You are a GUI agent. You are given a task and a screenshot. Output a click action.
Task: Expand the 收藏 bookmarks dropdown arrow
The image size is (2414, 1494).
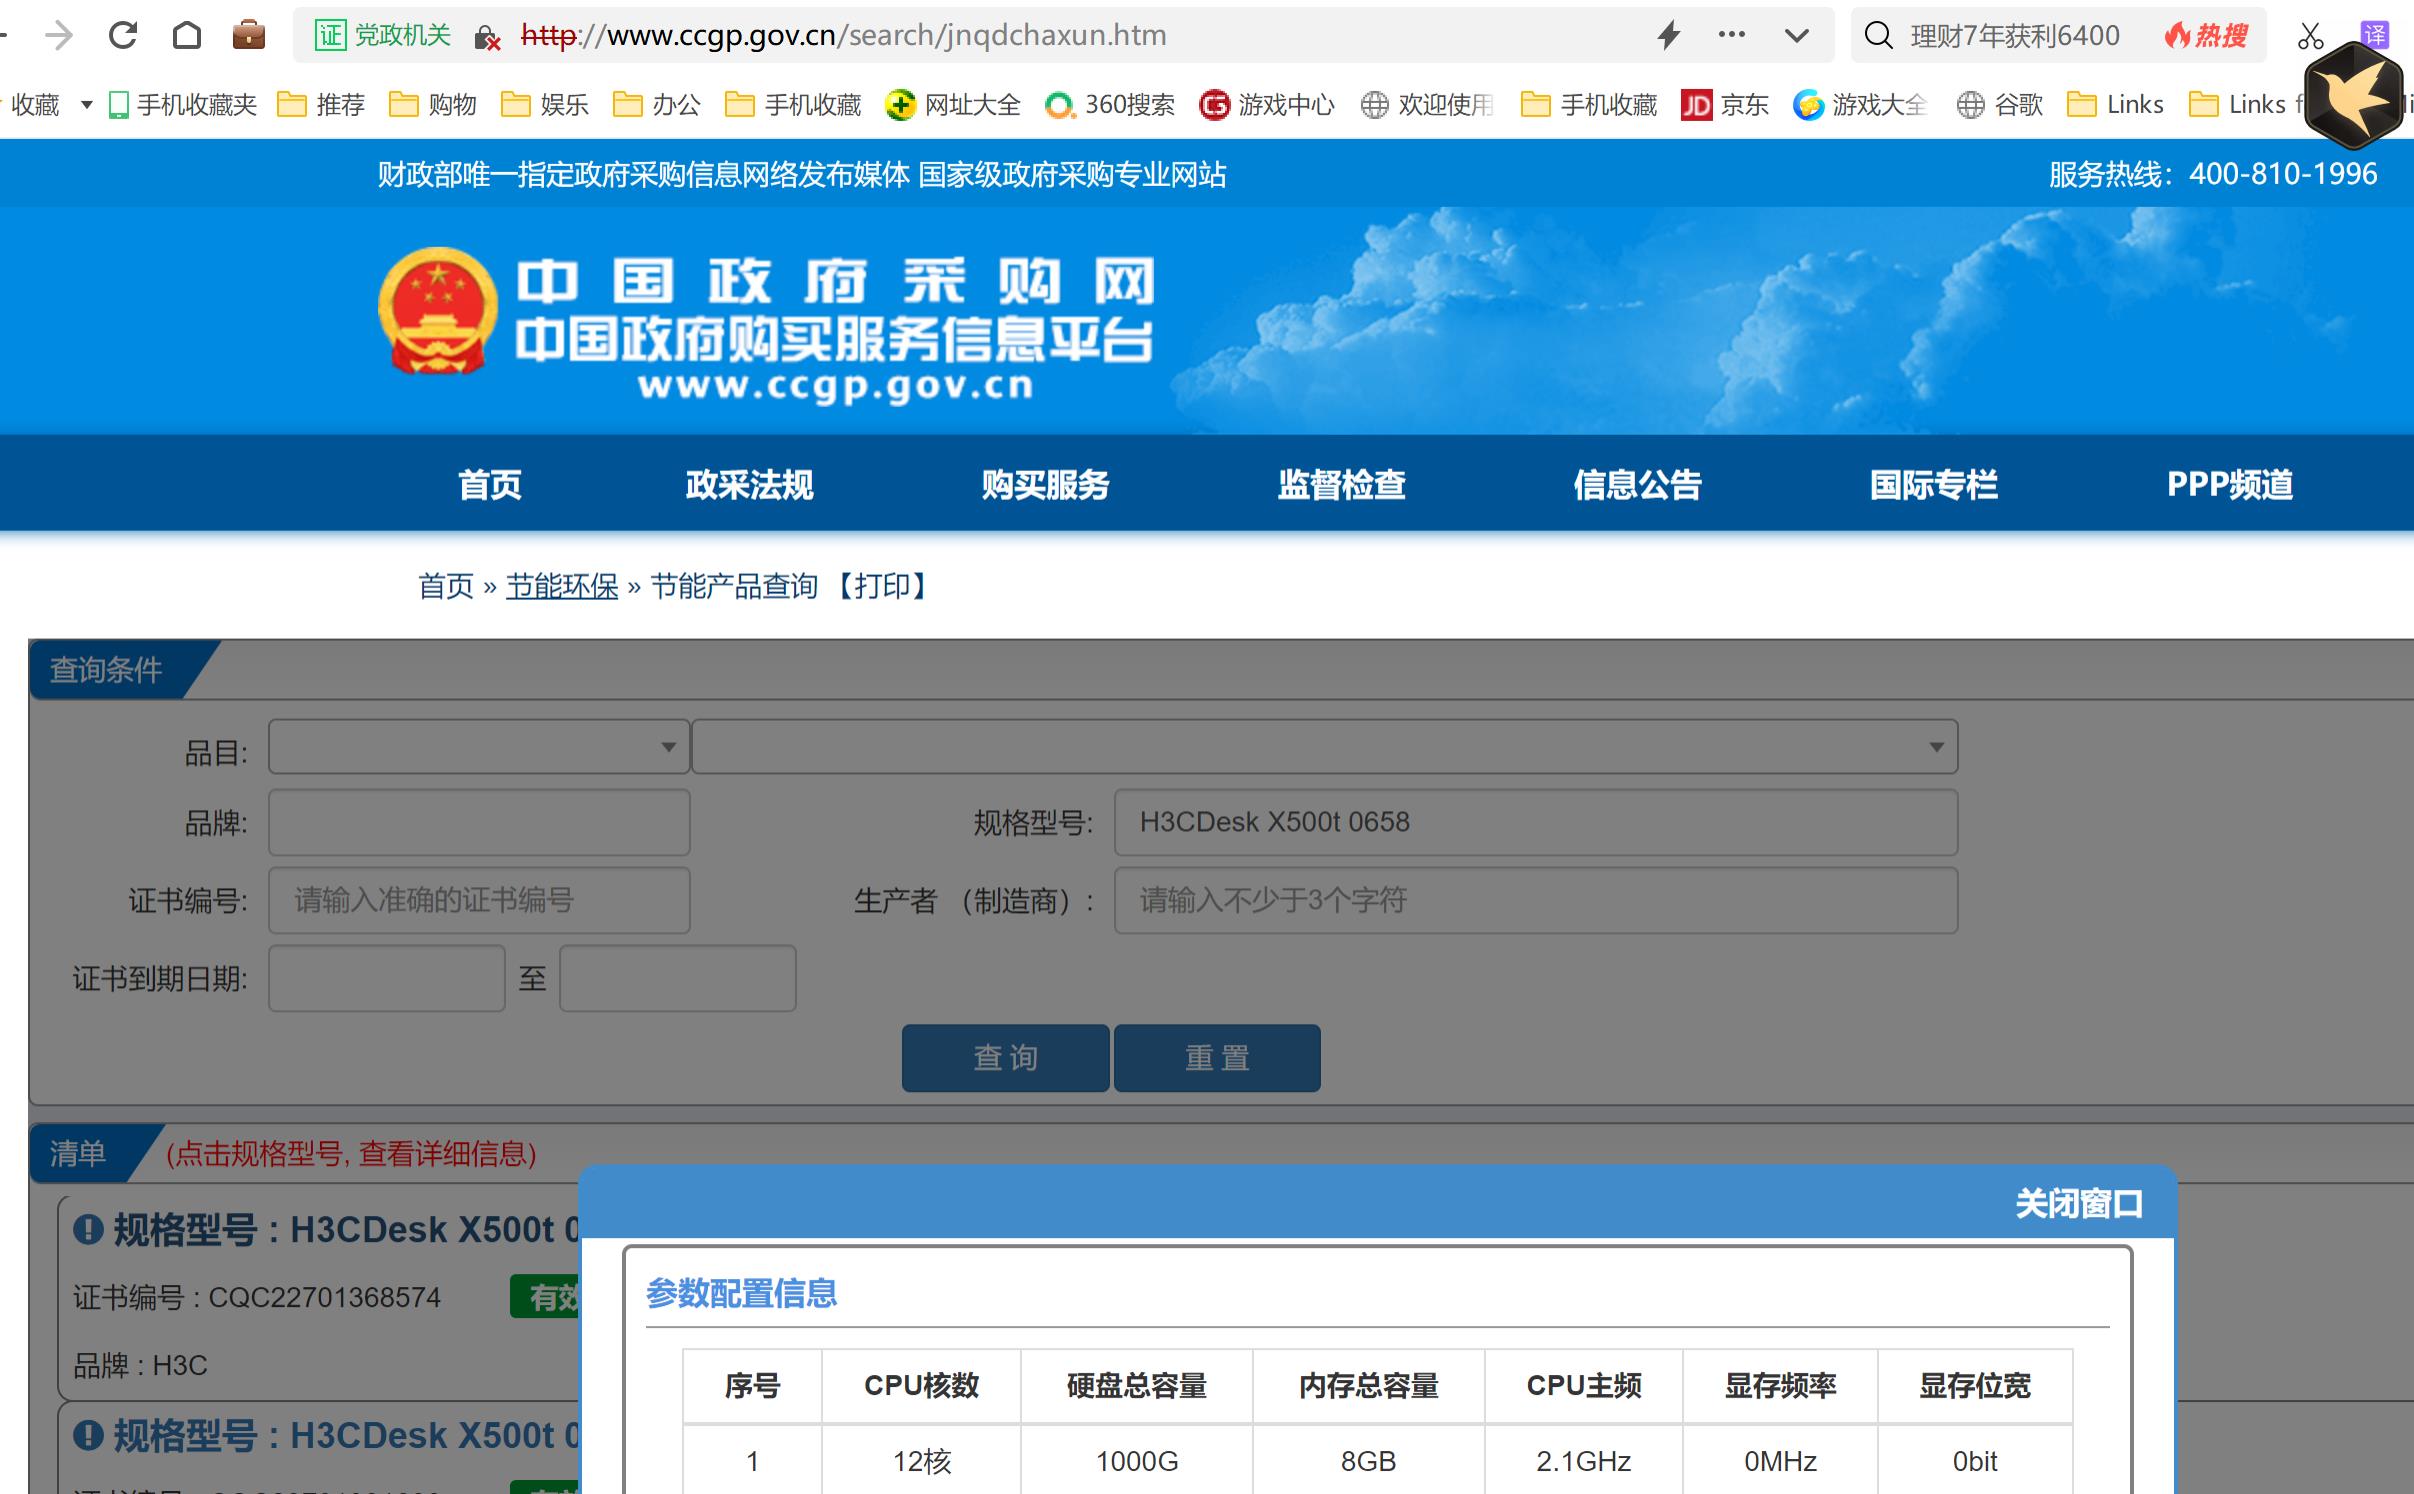(x=87, y=104)
